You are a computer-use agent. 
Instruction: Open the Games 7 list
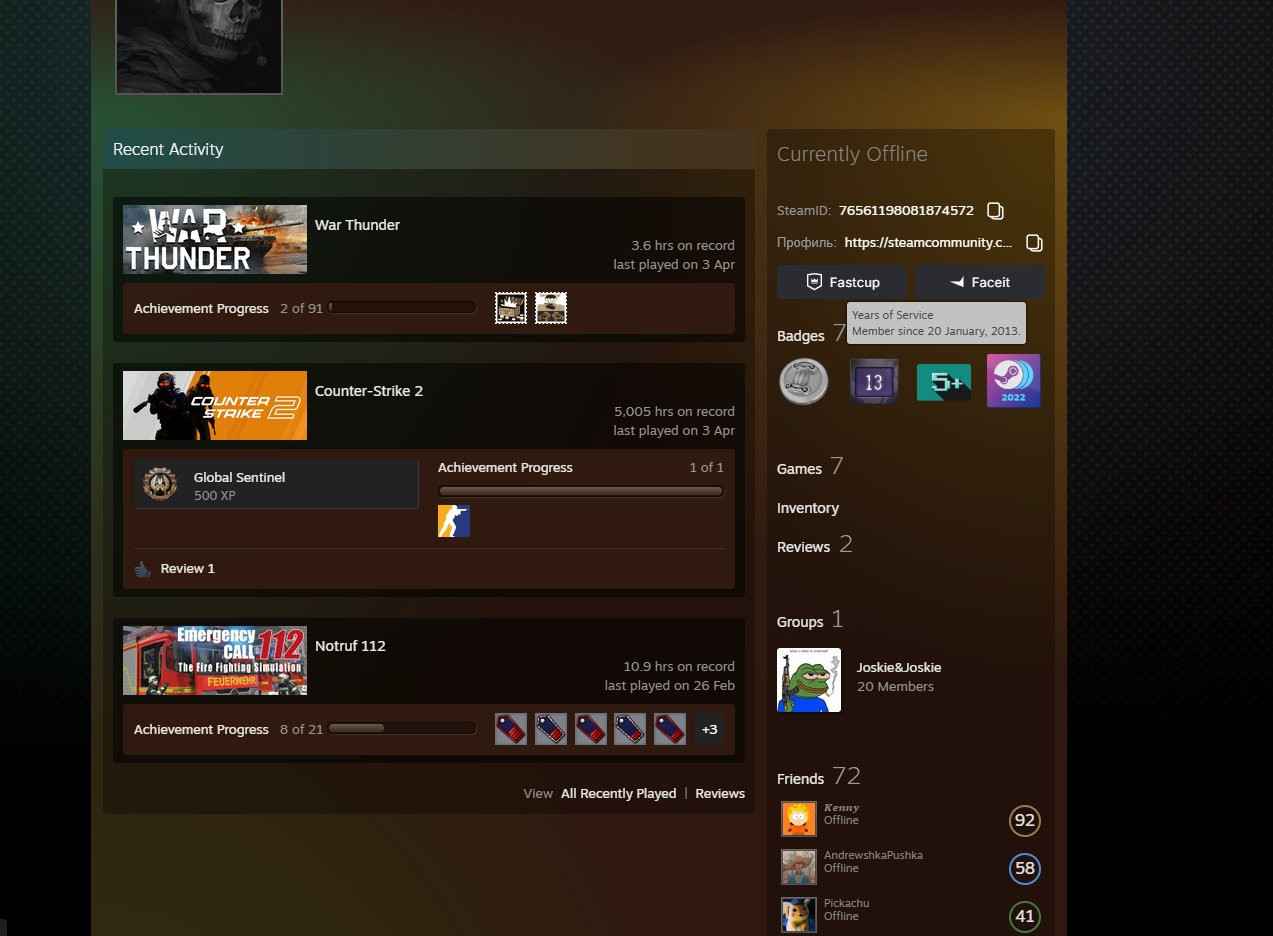pyautogui.click(x=810, y=467)
